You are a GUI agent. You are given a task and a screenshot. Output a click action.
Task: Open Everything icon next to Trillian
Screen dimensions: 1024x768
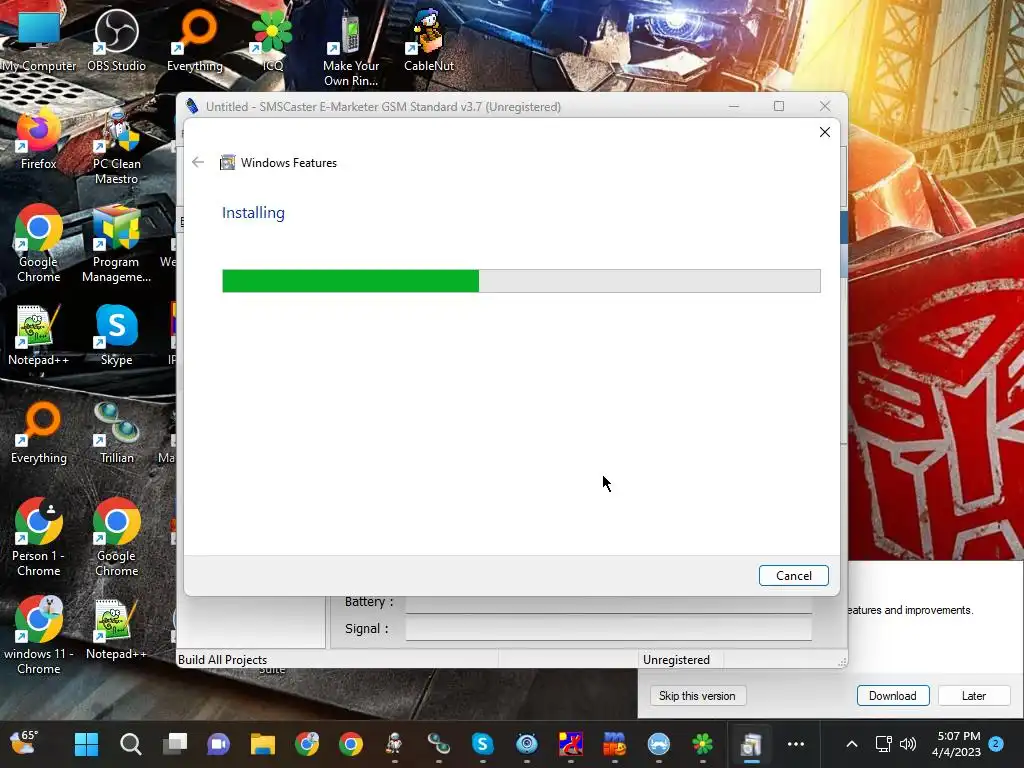pyautogui.click(x=39, y=432)
